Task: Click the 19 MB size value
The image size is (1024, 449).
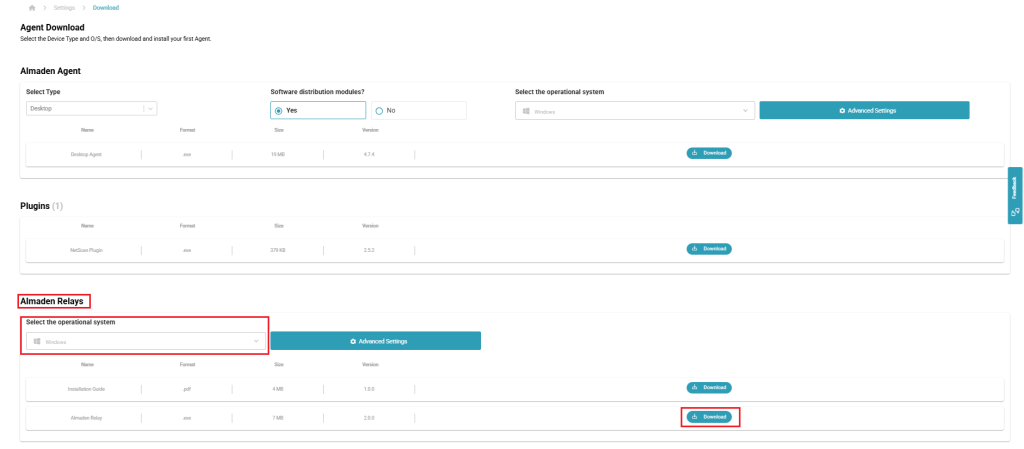Action: pos(279,154)
